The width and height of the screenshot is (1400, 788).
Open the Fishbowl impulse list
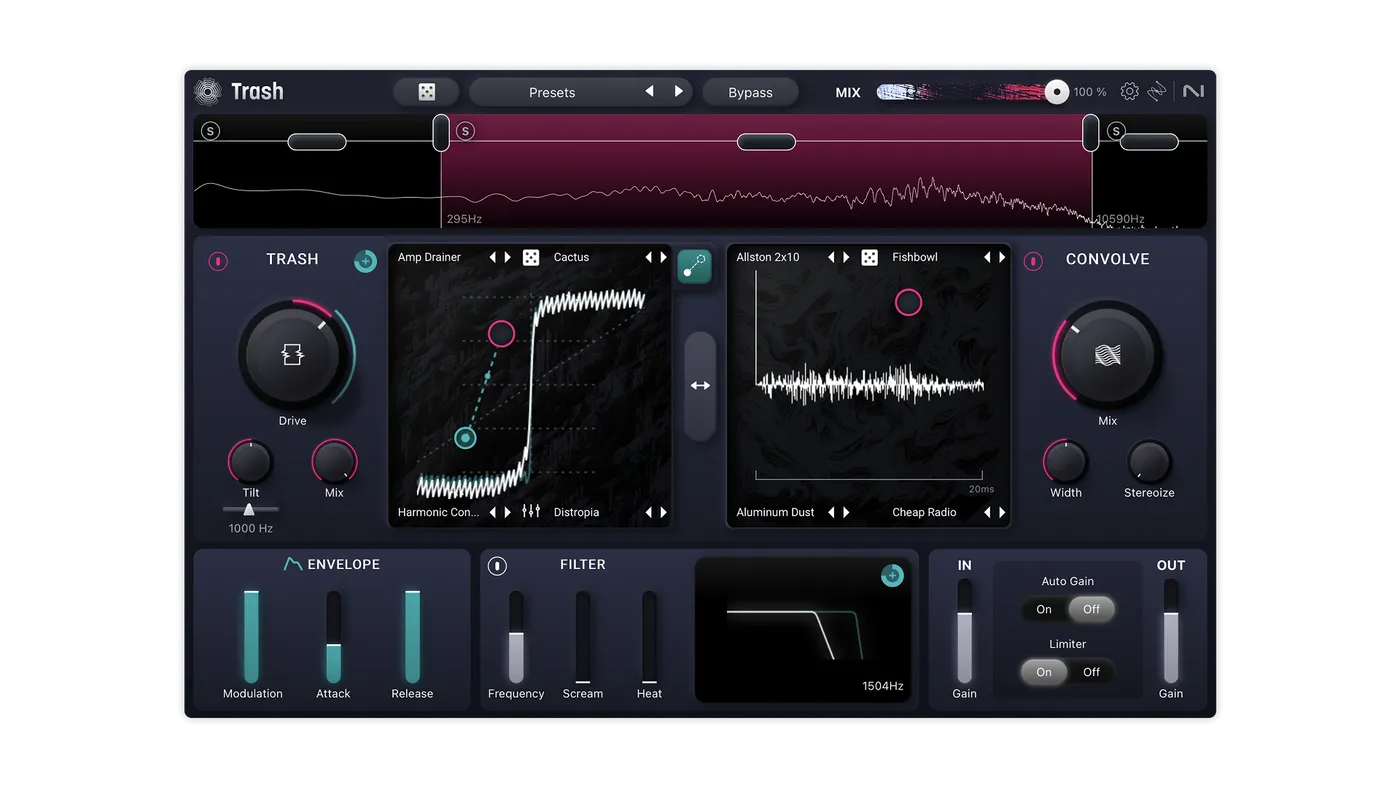coord(915,257)
